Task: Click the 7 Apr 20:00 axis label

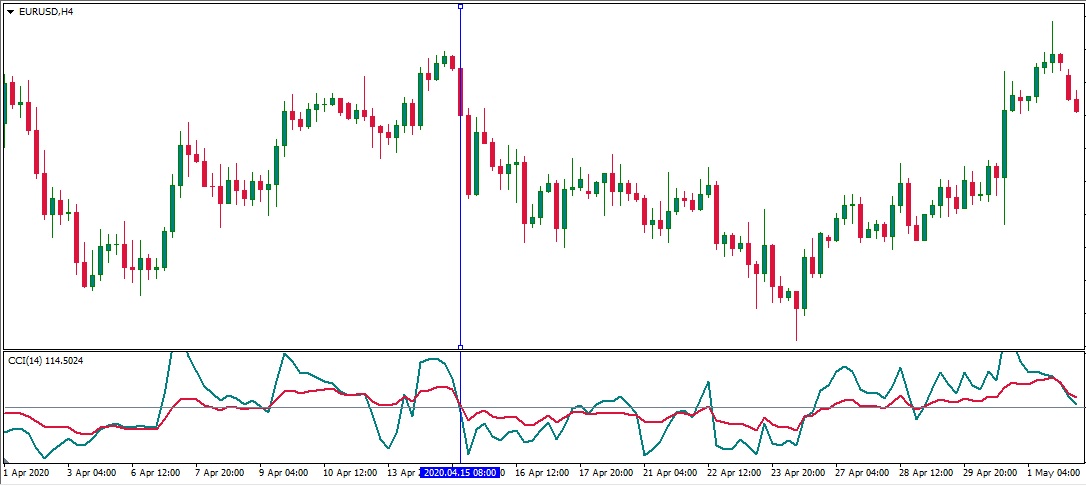Action: pos(219,473)
